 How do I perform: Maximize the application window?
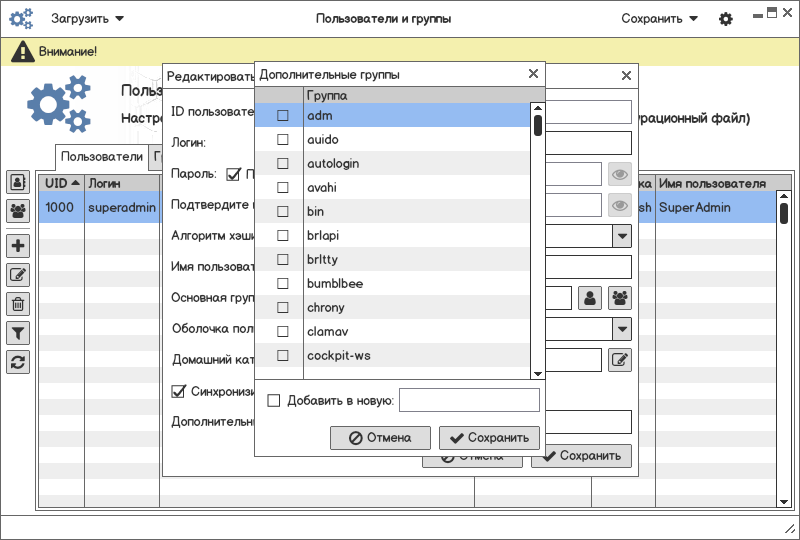coord(772,13)
